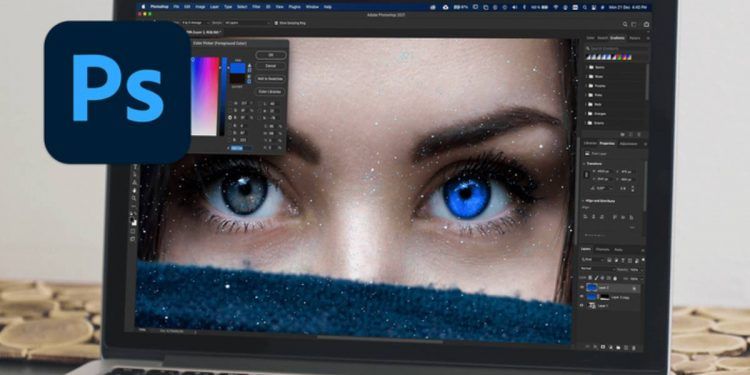
Task: Click the vertical hue slider
Action: 223,96
